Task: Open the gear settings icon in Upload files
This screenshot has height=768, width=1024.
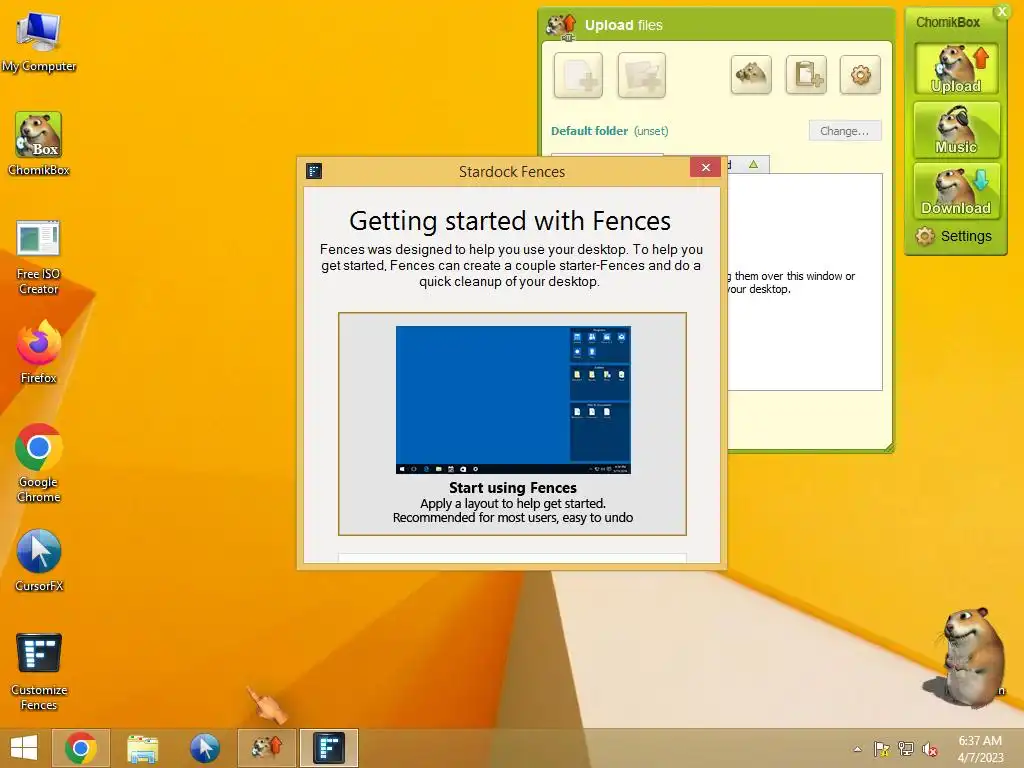Action: [860, 74]
